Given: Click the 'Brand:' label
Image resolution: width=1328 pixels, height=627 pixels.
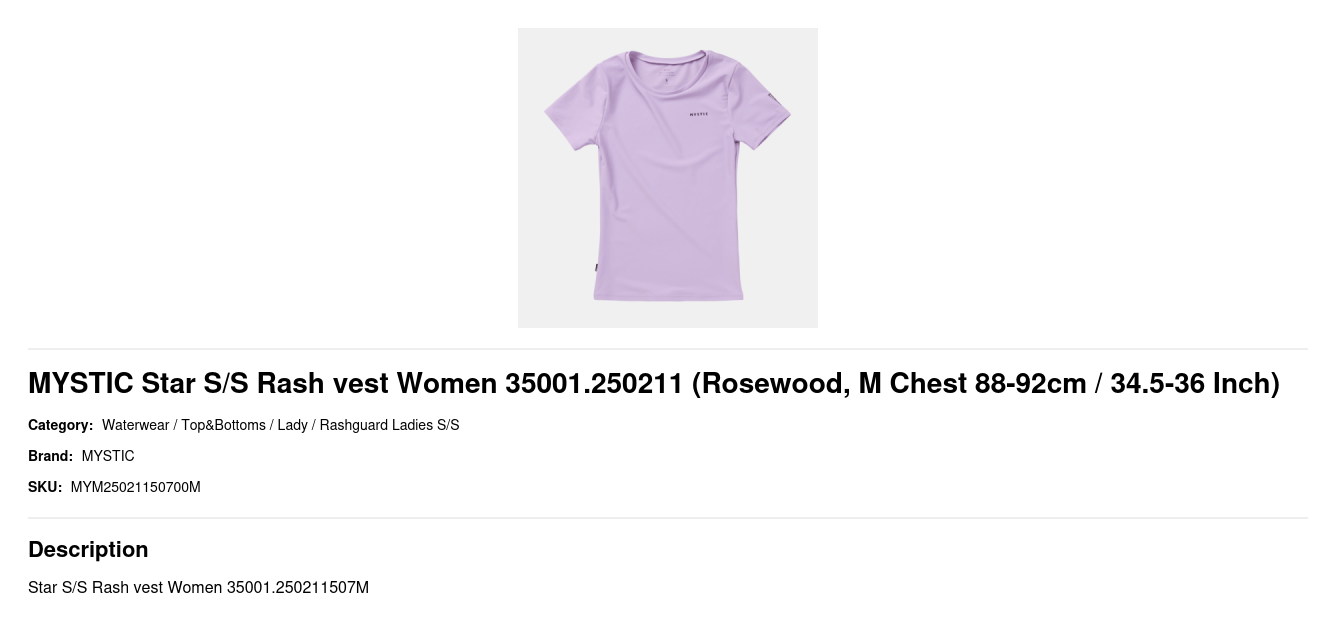Looking at the screenshot, I should (50, 456).
